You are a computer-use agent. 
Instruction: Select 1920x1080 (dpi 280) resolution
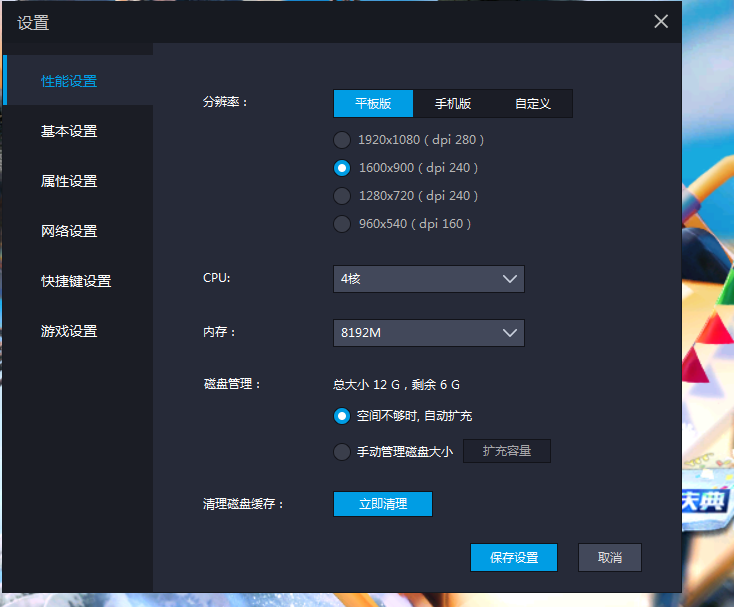[342, 140]
